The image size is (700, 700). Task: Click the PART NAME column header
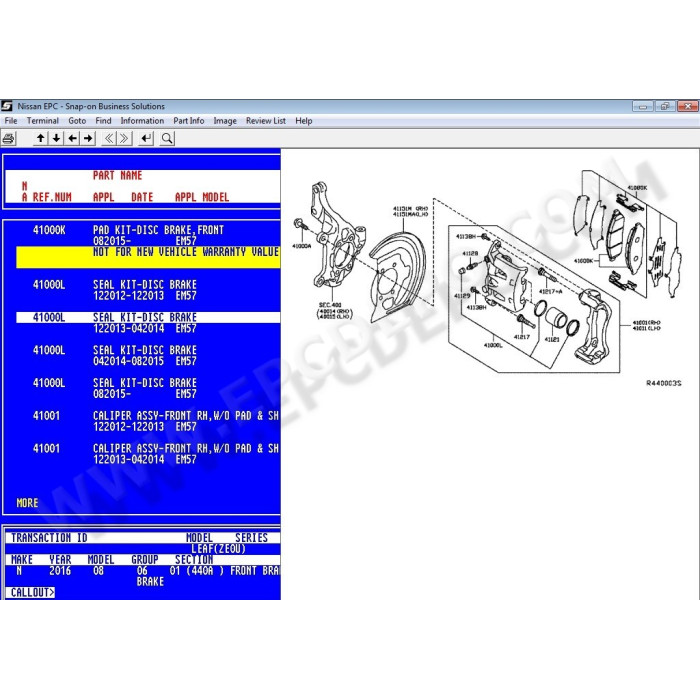click(x=117, y=175)
